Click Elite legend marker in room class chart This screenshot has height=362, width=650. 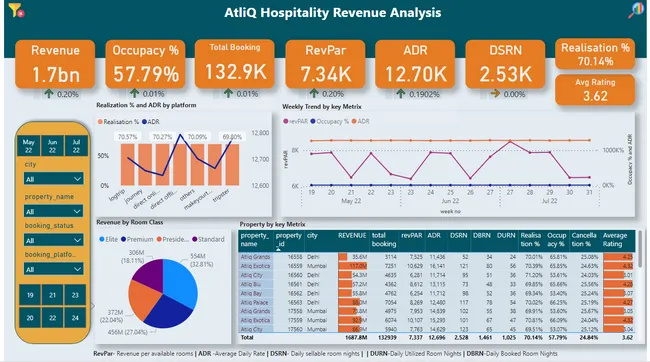tap(102, 239)
